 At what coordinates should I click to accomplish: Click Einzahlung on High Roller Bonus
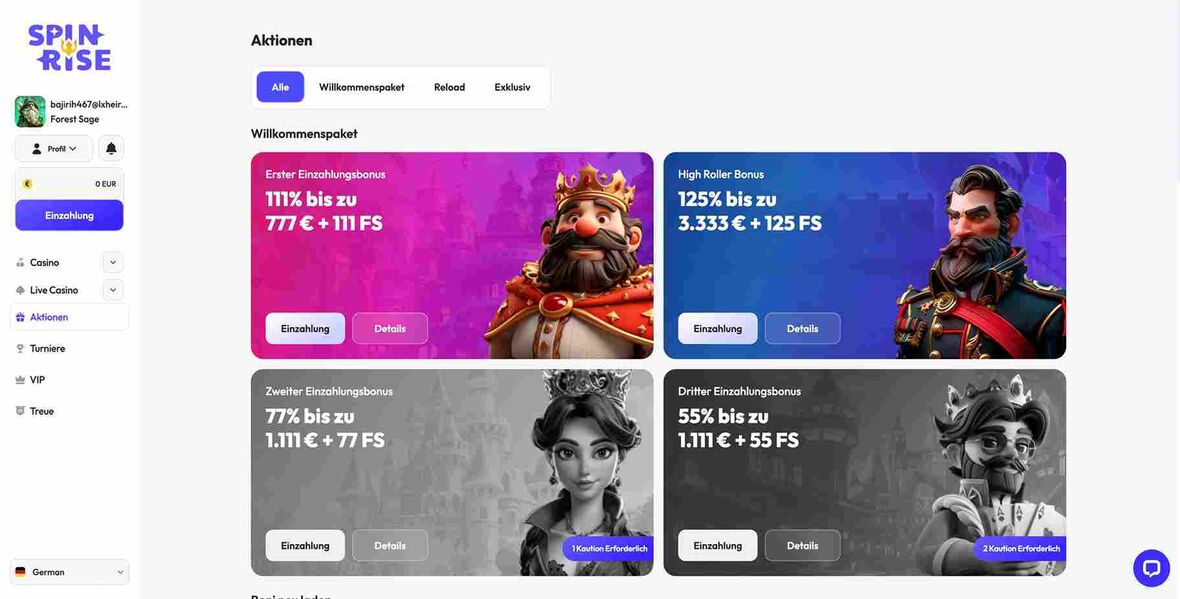point(718,329)
